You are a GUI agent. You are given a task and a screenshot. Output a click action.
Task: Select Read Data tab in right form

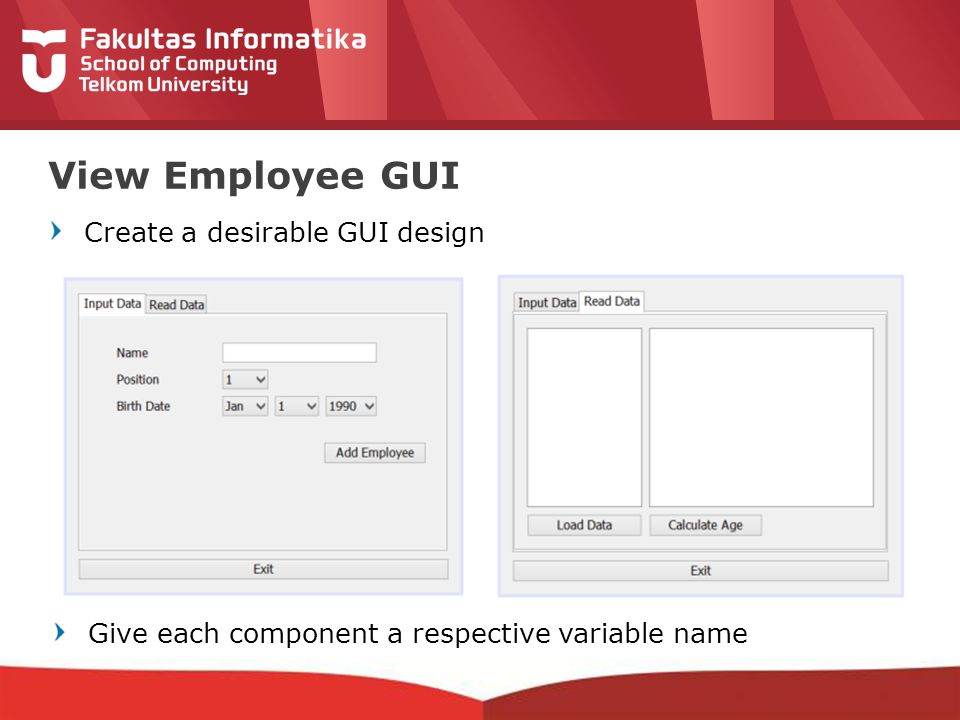point(612,301)
